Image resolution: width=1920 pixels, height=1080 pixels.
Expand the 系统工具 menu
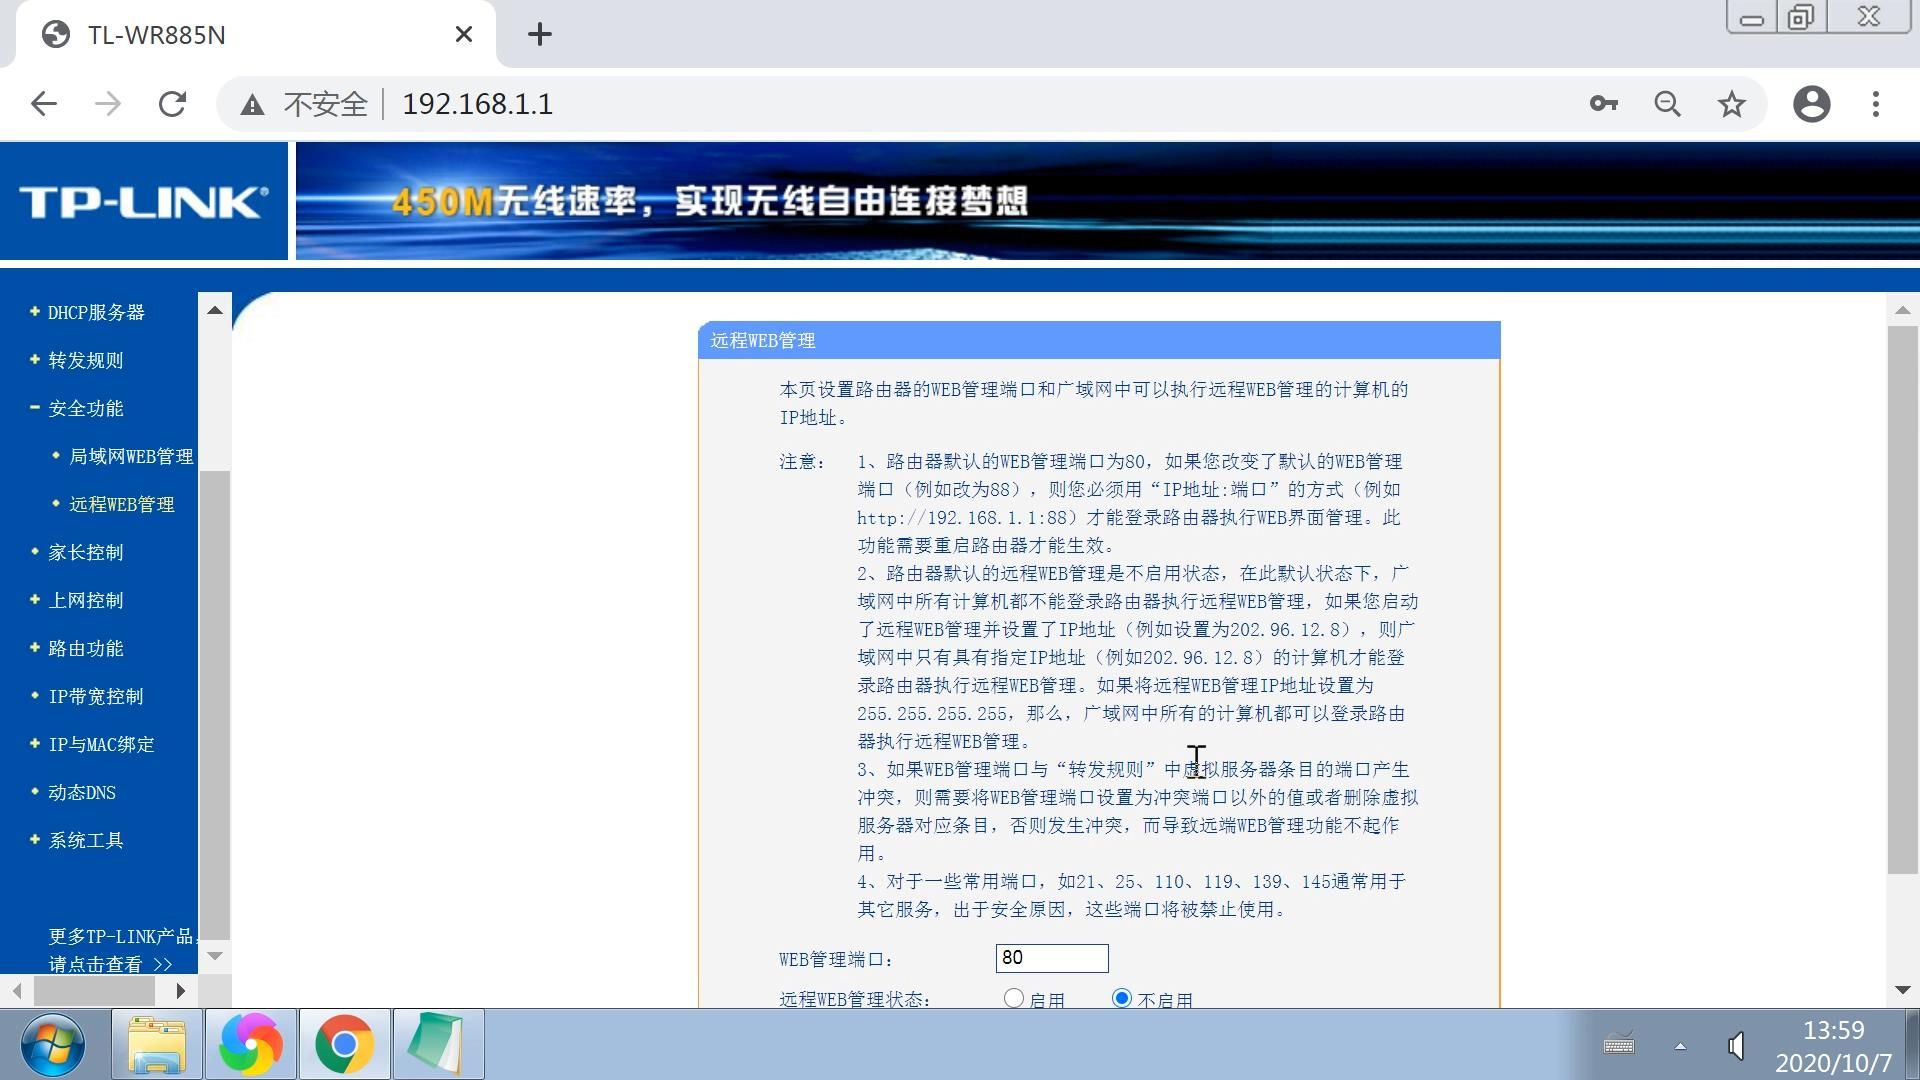(x=86, y=841)
